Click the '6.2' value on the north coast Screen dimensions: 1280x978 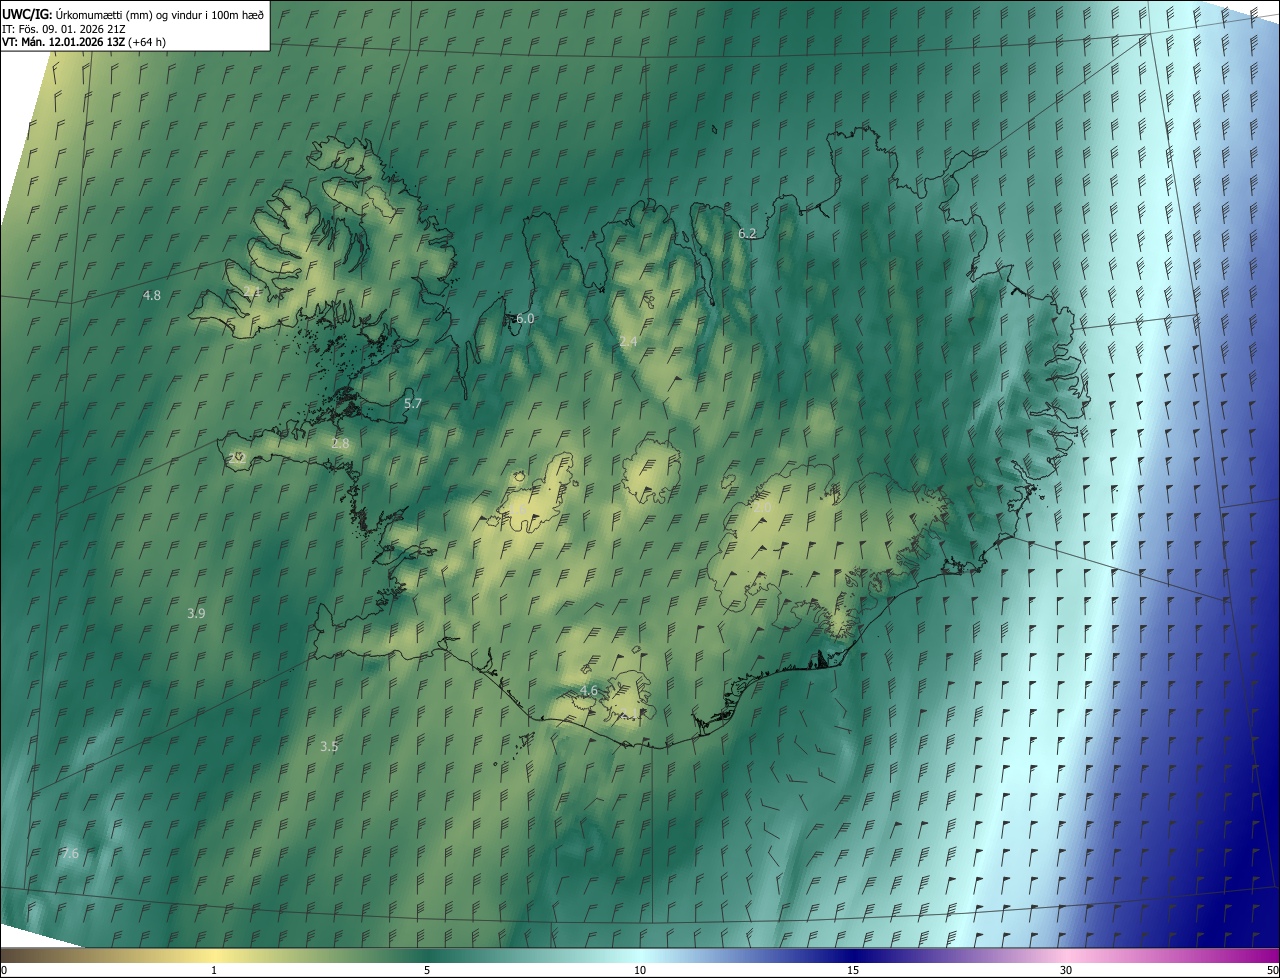[747, 233]
